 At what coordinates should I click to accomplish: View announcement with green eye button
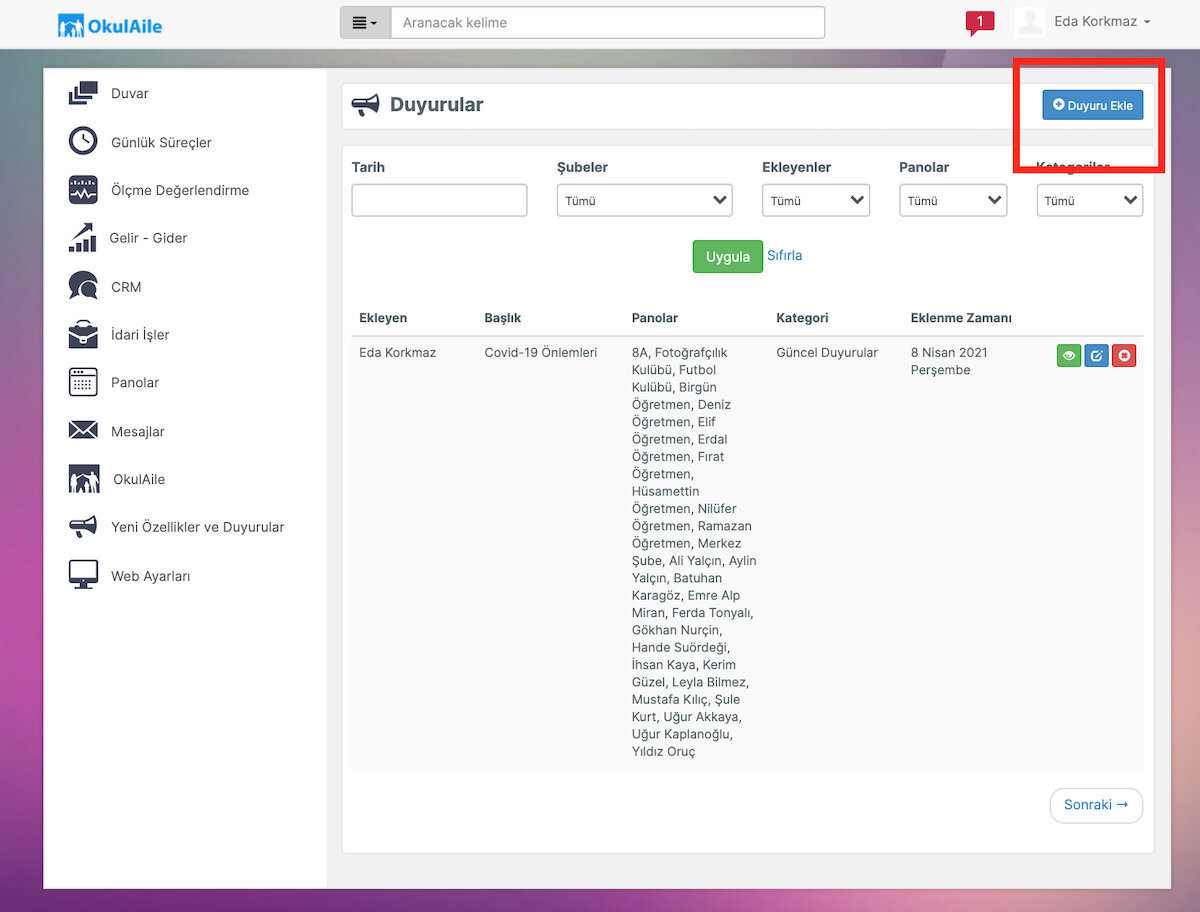point(1069,355)
